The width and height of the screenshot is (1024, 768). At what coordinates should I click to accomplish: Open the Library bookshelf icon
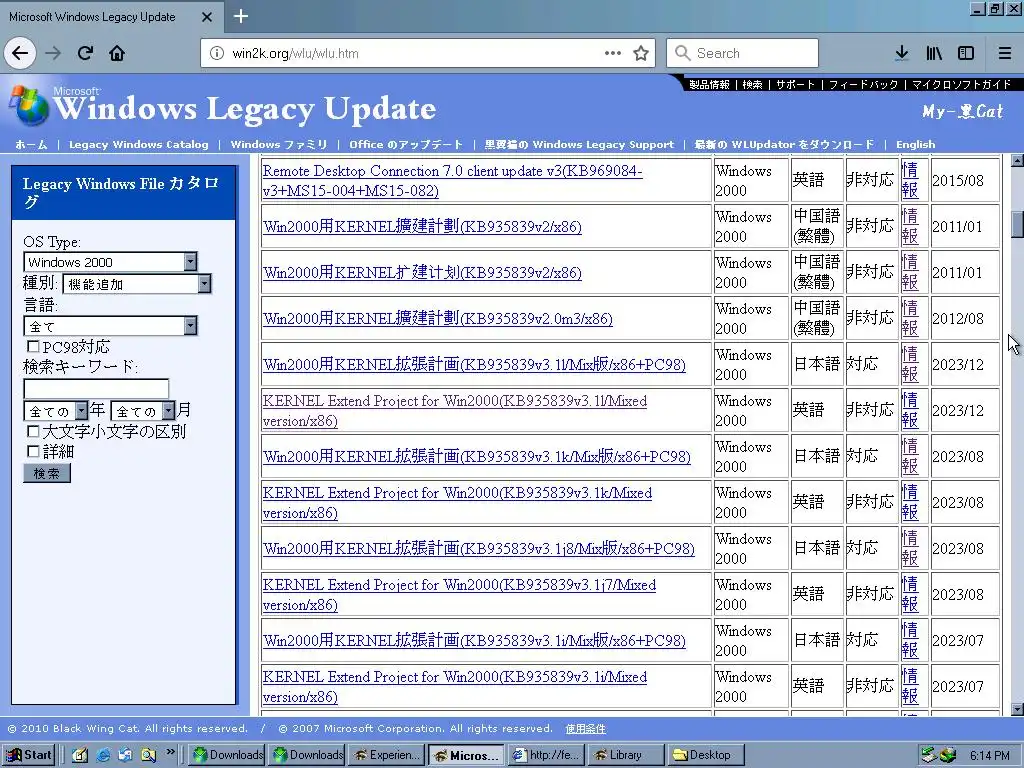(x=934, y=53)
